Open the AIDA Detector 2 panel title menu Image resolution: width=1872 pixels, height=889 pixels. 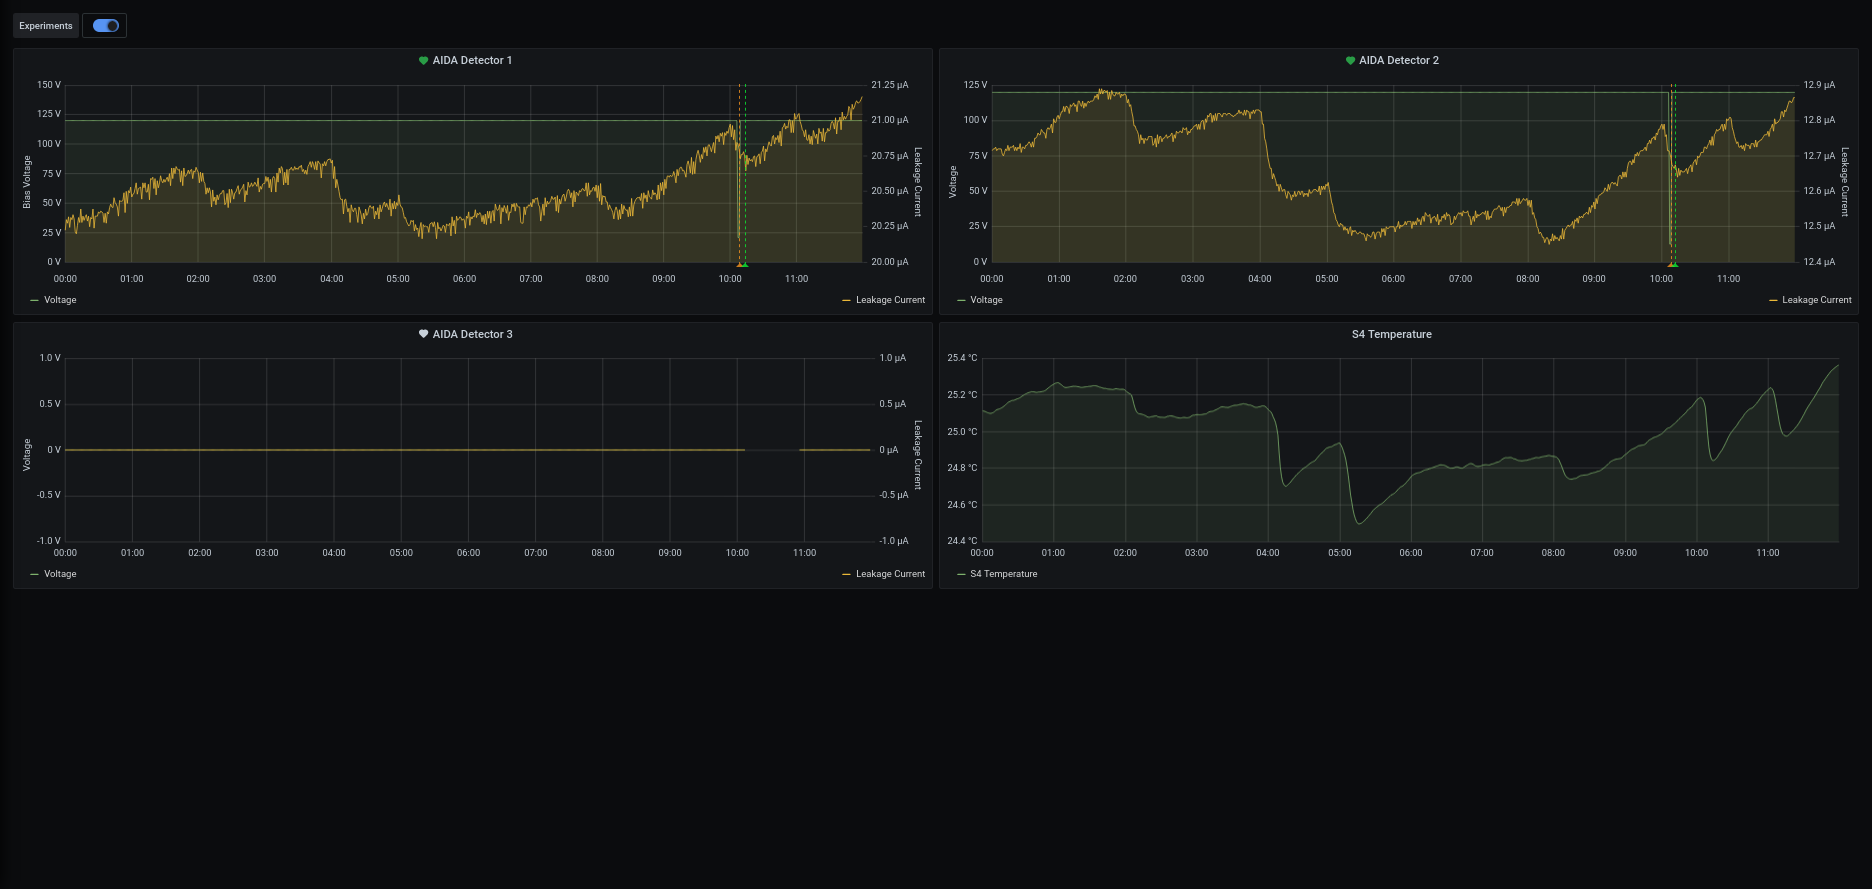(x=1398, y=61)
